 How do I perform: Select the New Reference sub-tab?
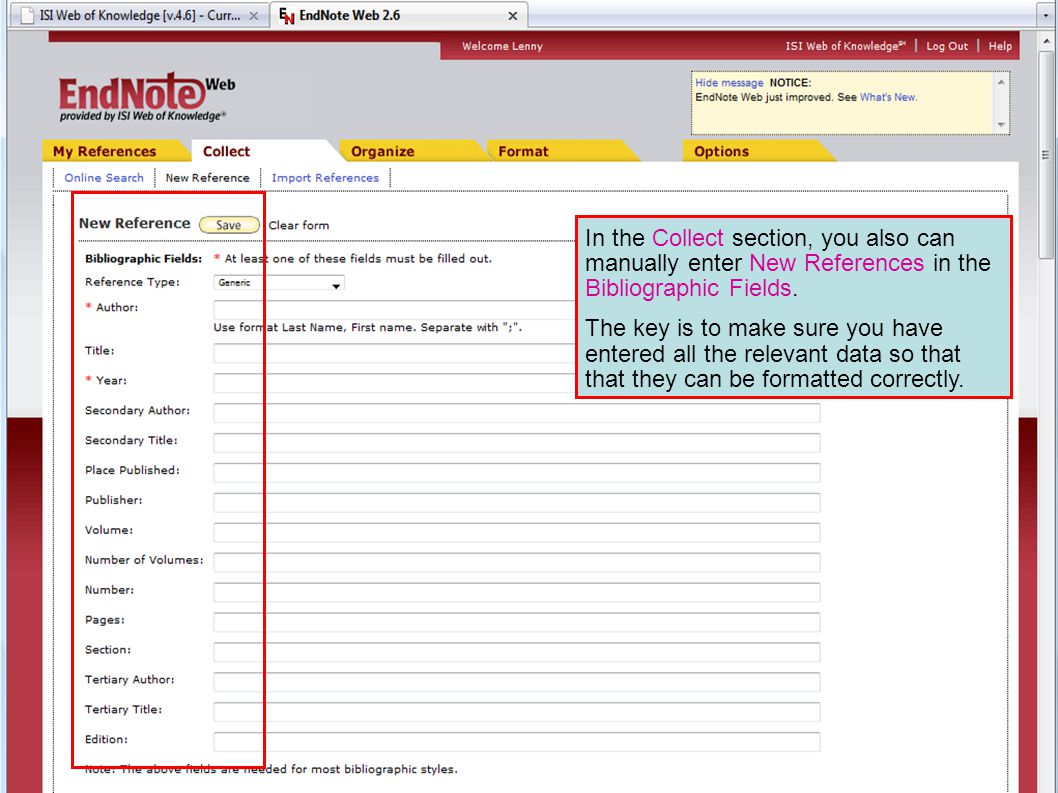pyautogui.click(x=207, y=177)
